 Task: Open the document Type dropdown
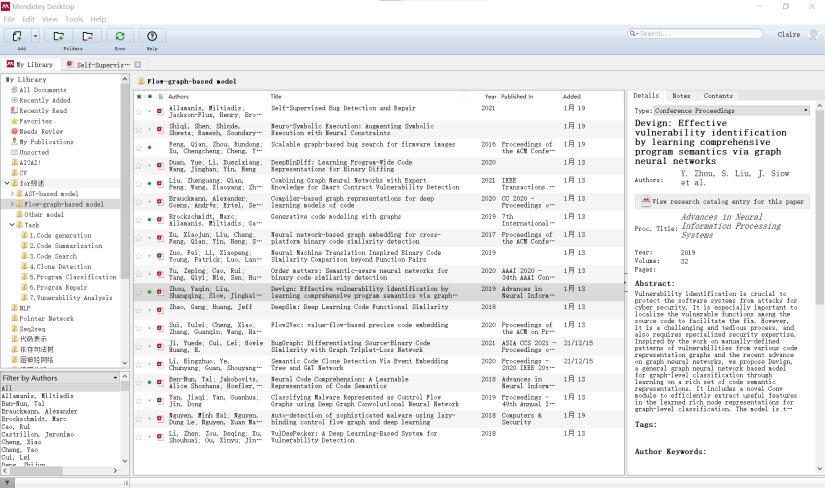(806, 110)
